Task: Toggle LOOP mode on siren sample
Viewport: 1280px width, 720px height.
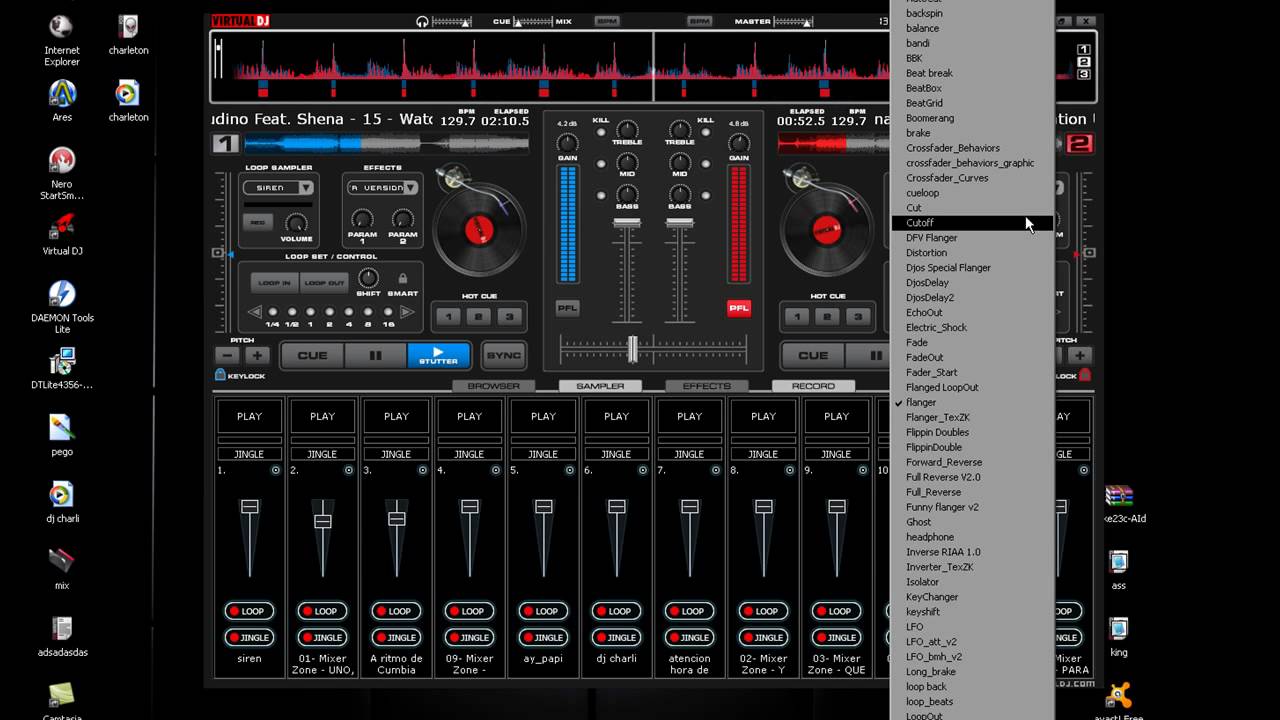Action: pos(249,611)
